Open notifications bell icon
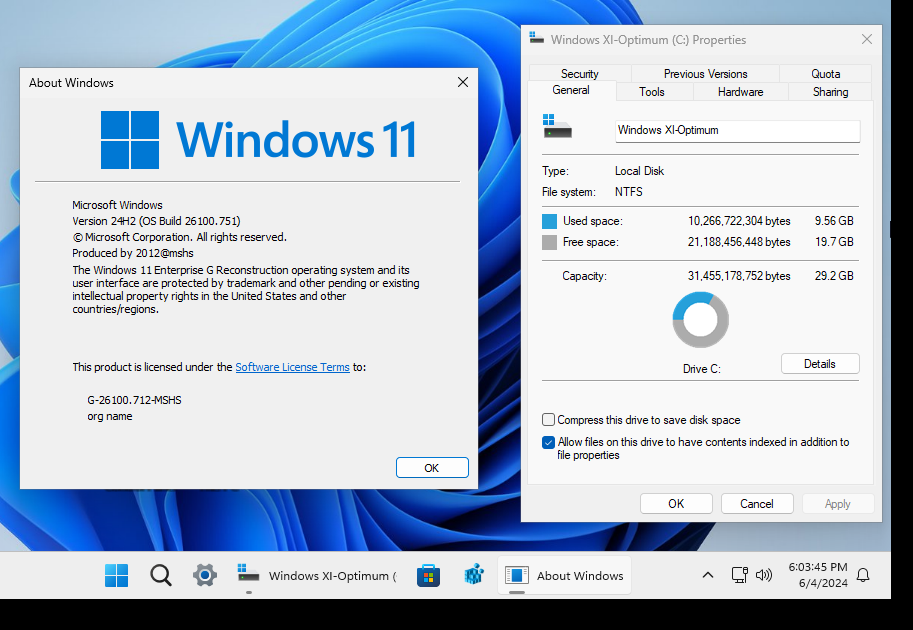 coord(863,575)
